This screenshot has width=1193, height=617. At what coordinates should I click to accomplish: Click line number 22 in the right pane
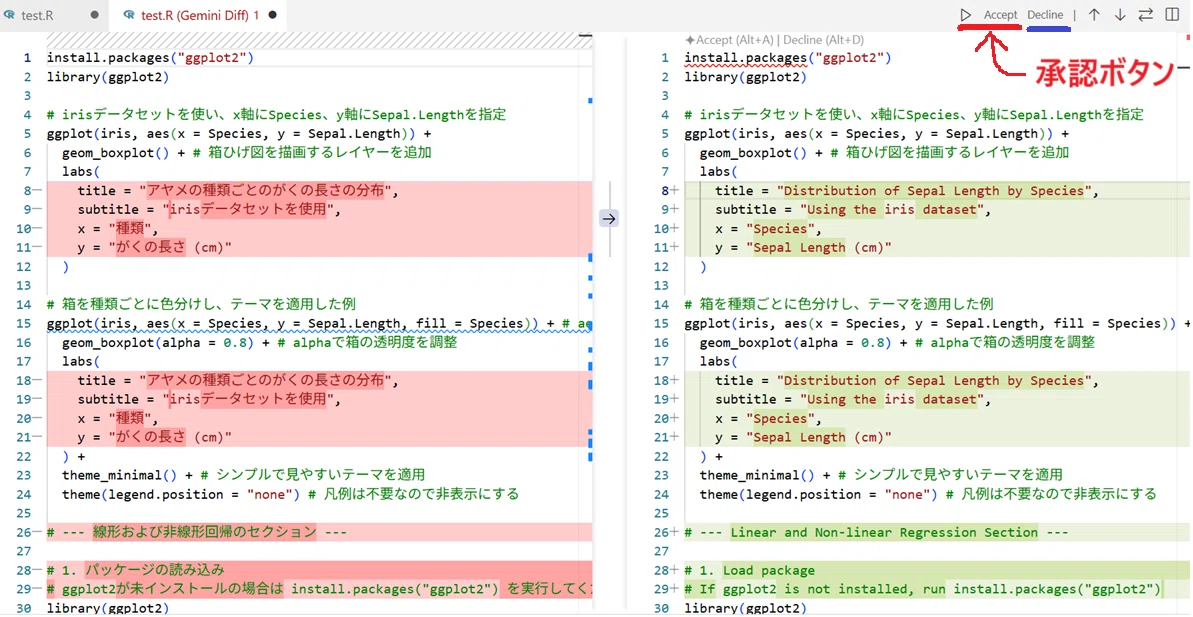click(660, 456)
